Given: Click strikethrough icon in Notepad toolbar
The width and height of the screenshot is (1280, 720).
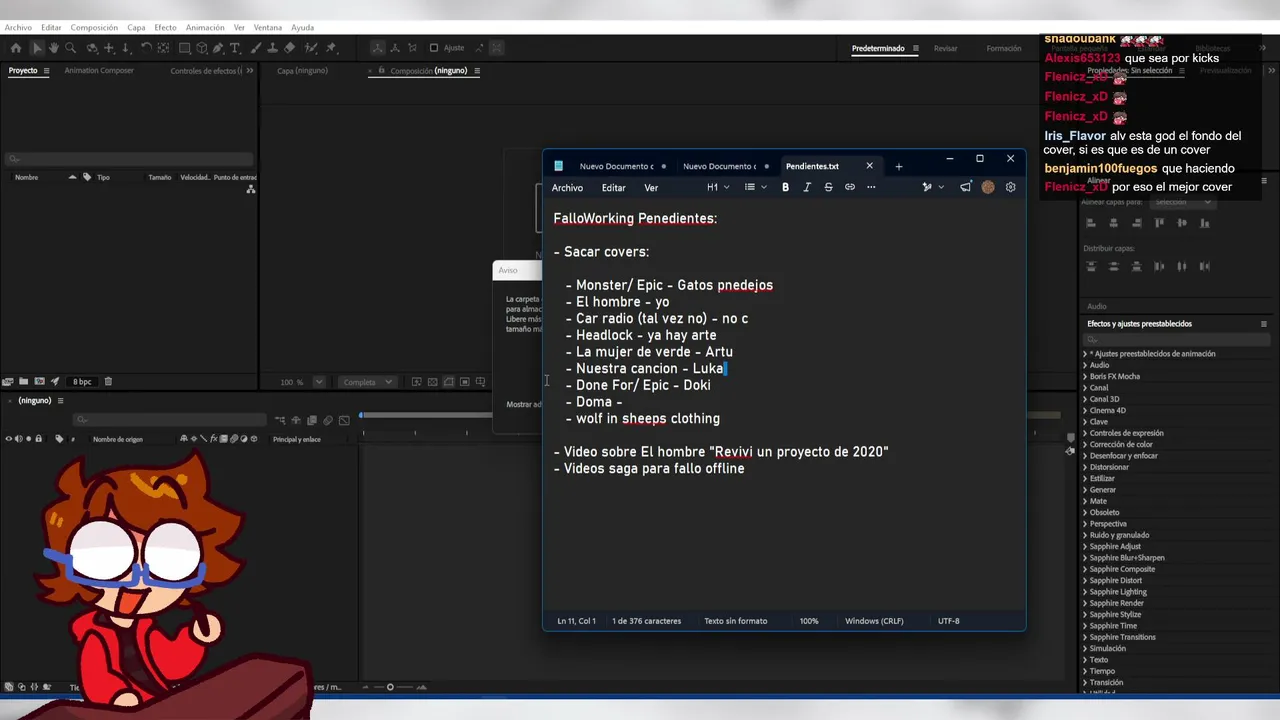Looking at the screenshot, I should (x=828, y=187).
